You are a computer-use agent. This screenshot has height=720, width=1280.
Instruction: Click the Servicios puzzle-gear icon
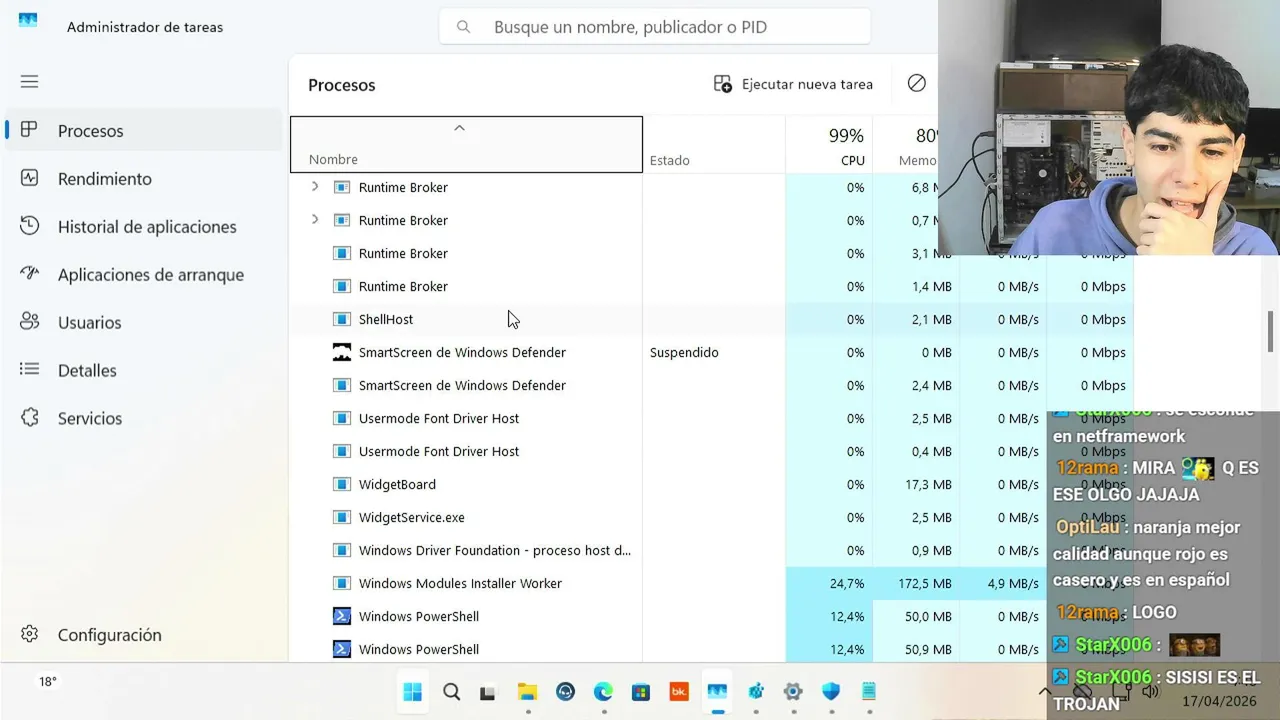point(29,418)
